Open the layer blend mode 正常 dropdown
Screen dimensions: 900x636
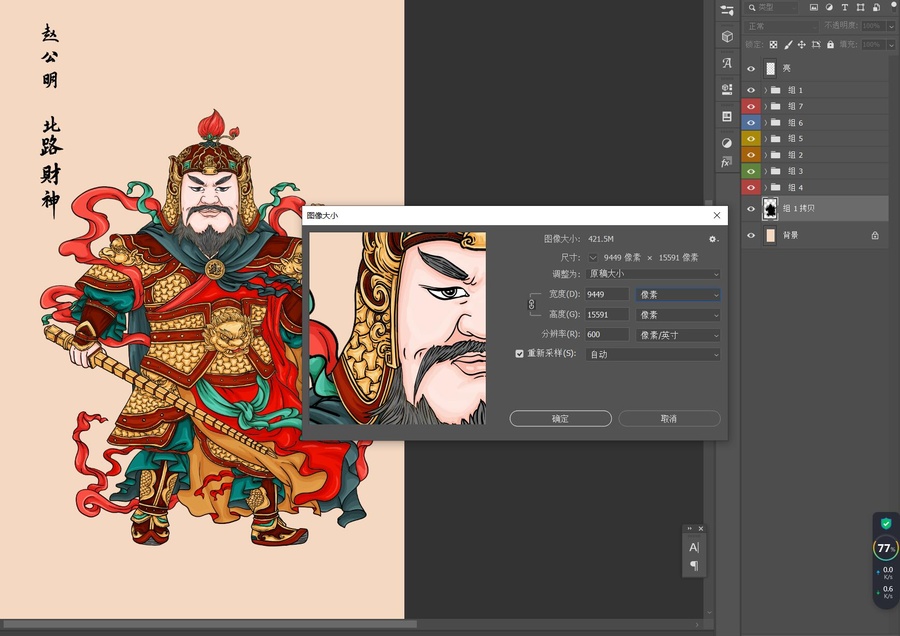[x=781, y=26]
